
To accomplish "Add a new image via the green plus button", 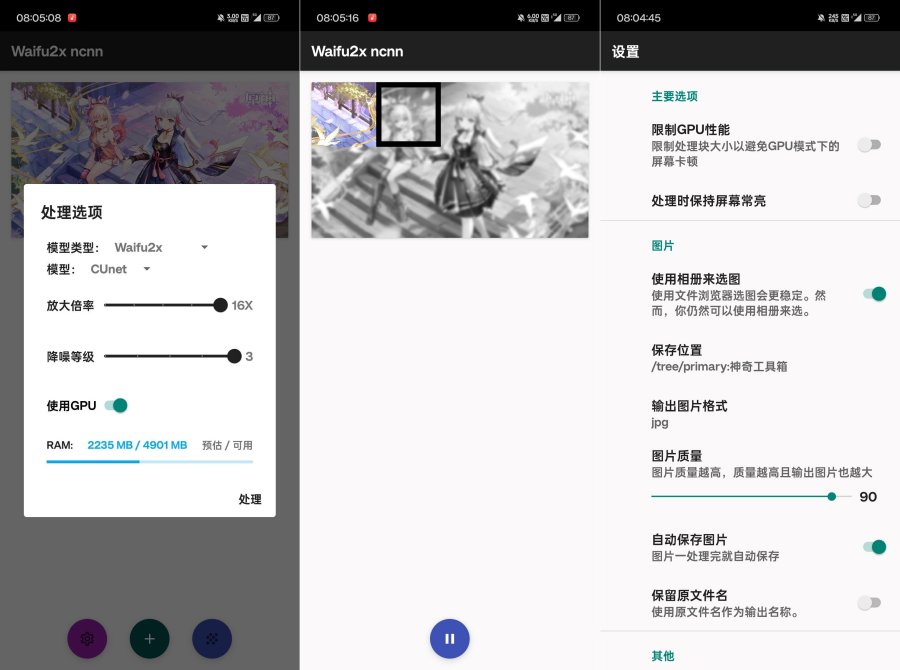I will (149, 638).
